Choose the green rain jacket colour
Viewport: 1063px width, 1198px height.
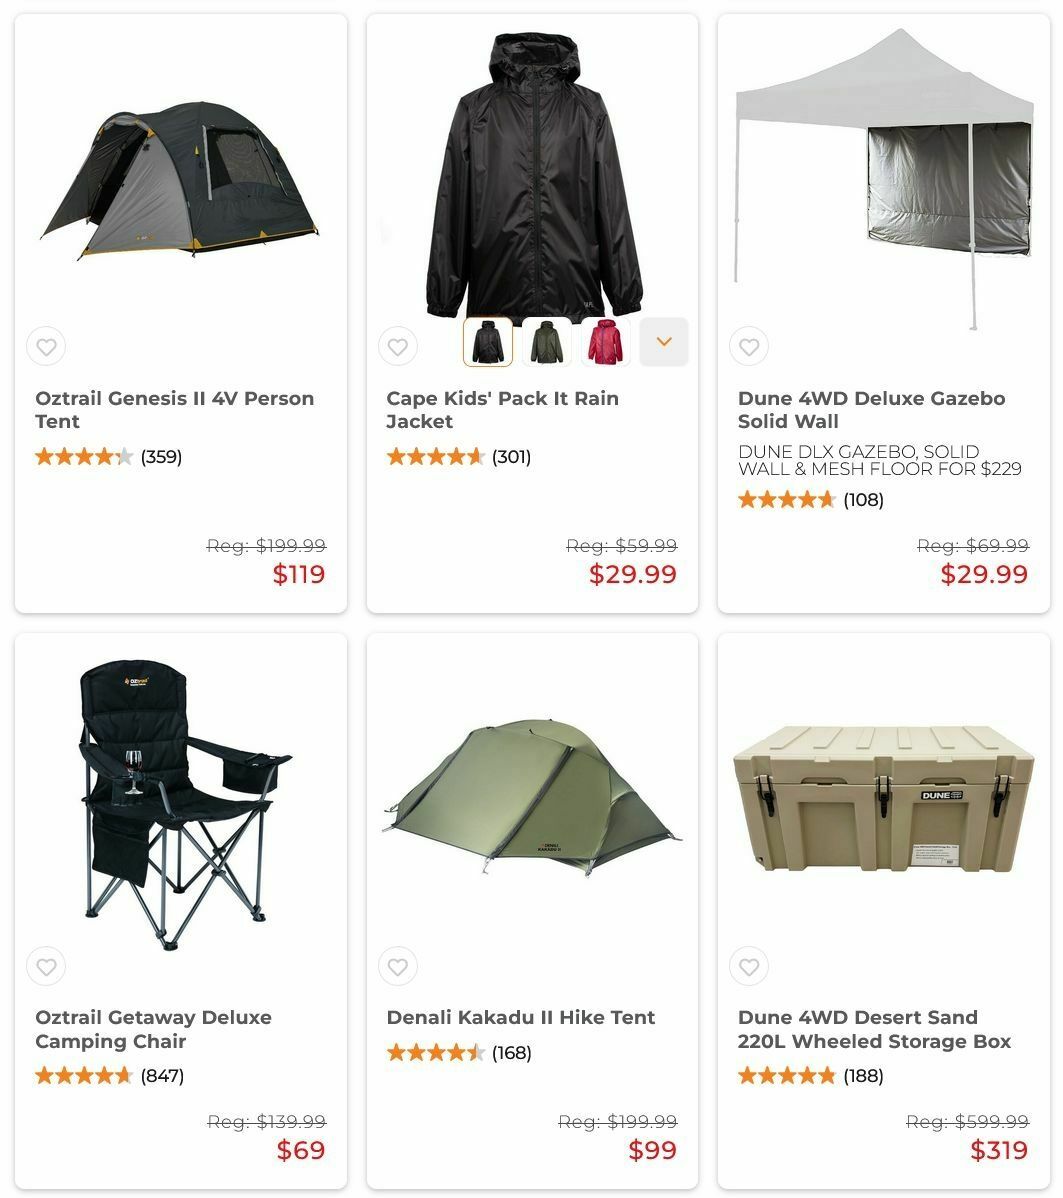[546, 342]
